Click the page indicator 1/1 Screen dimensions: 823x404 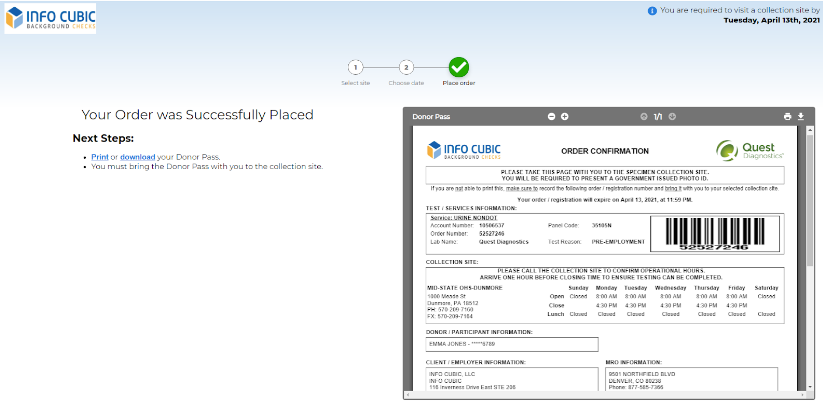click(x=658, y=116)
